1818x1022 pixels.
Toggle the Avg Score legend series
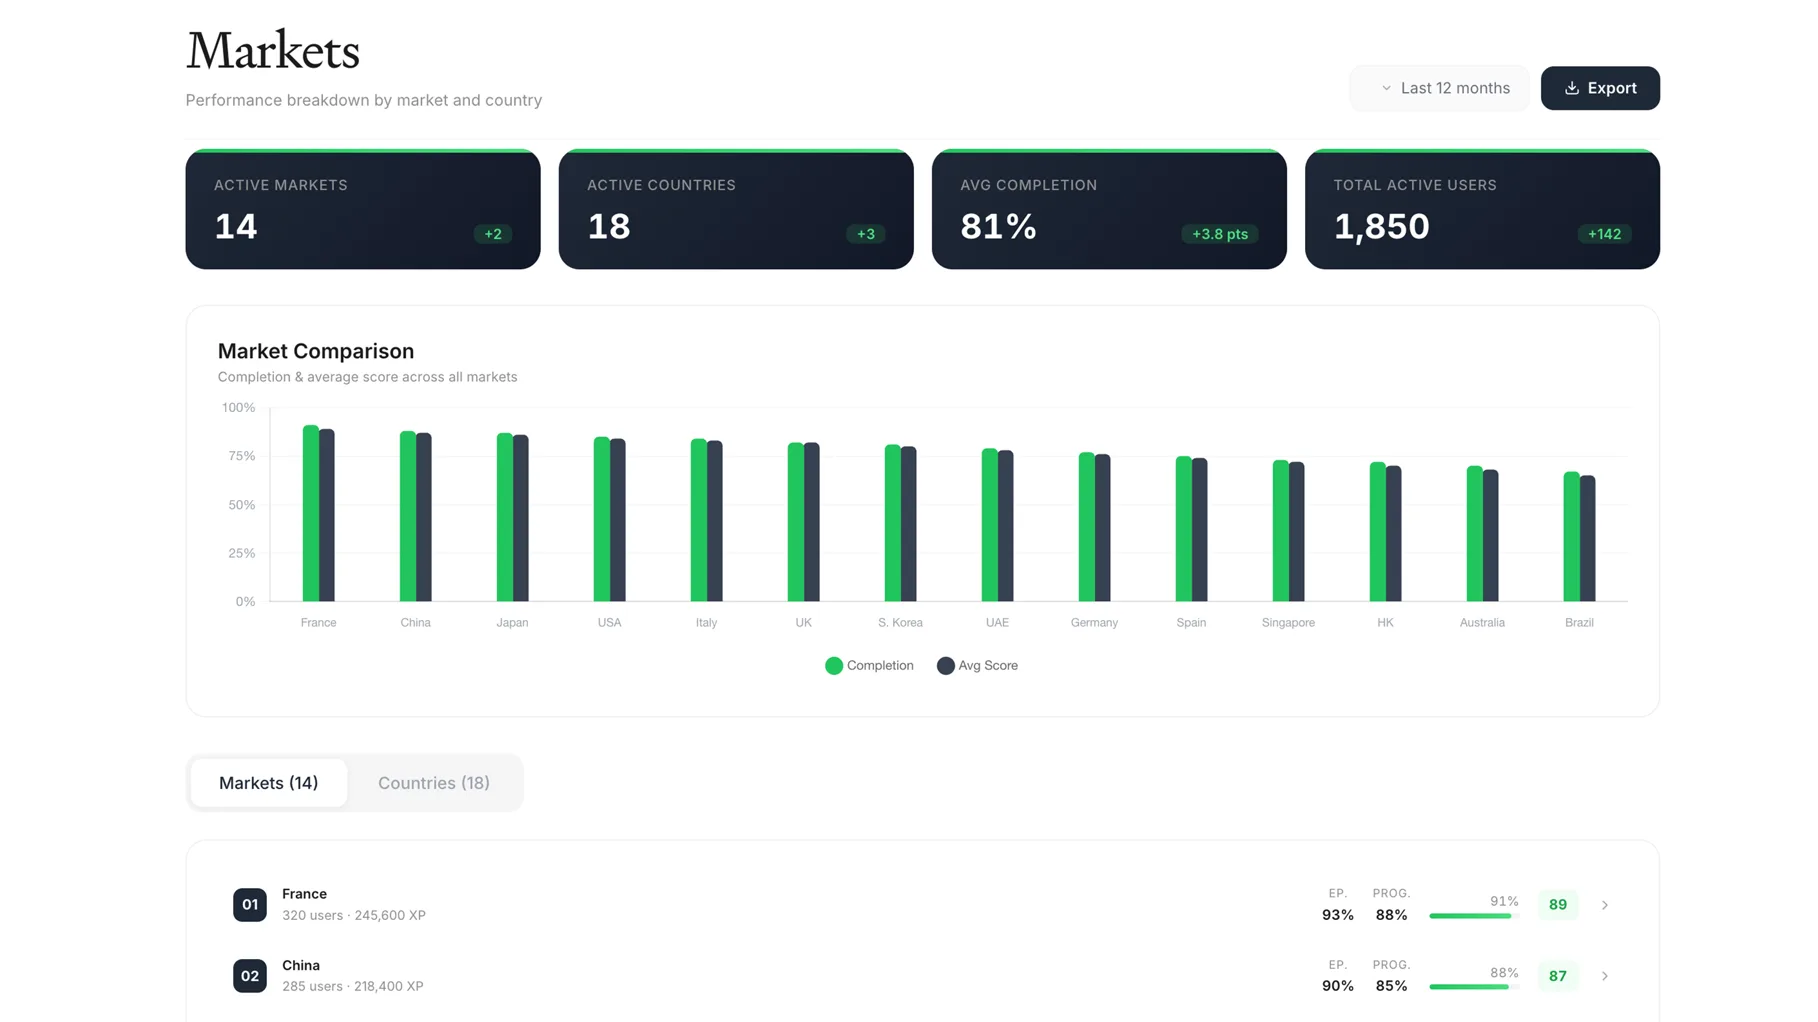977,665
